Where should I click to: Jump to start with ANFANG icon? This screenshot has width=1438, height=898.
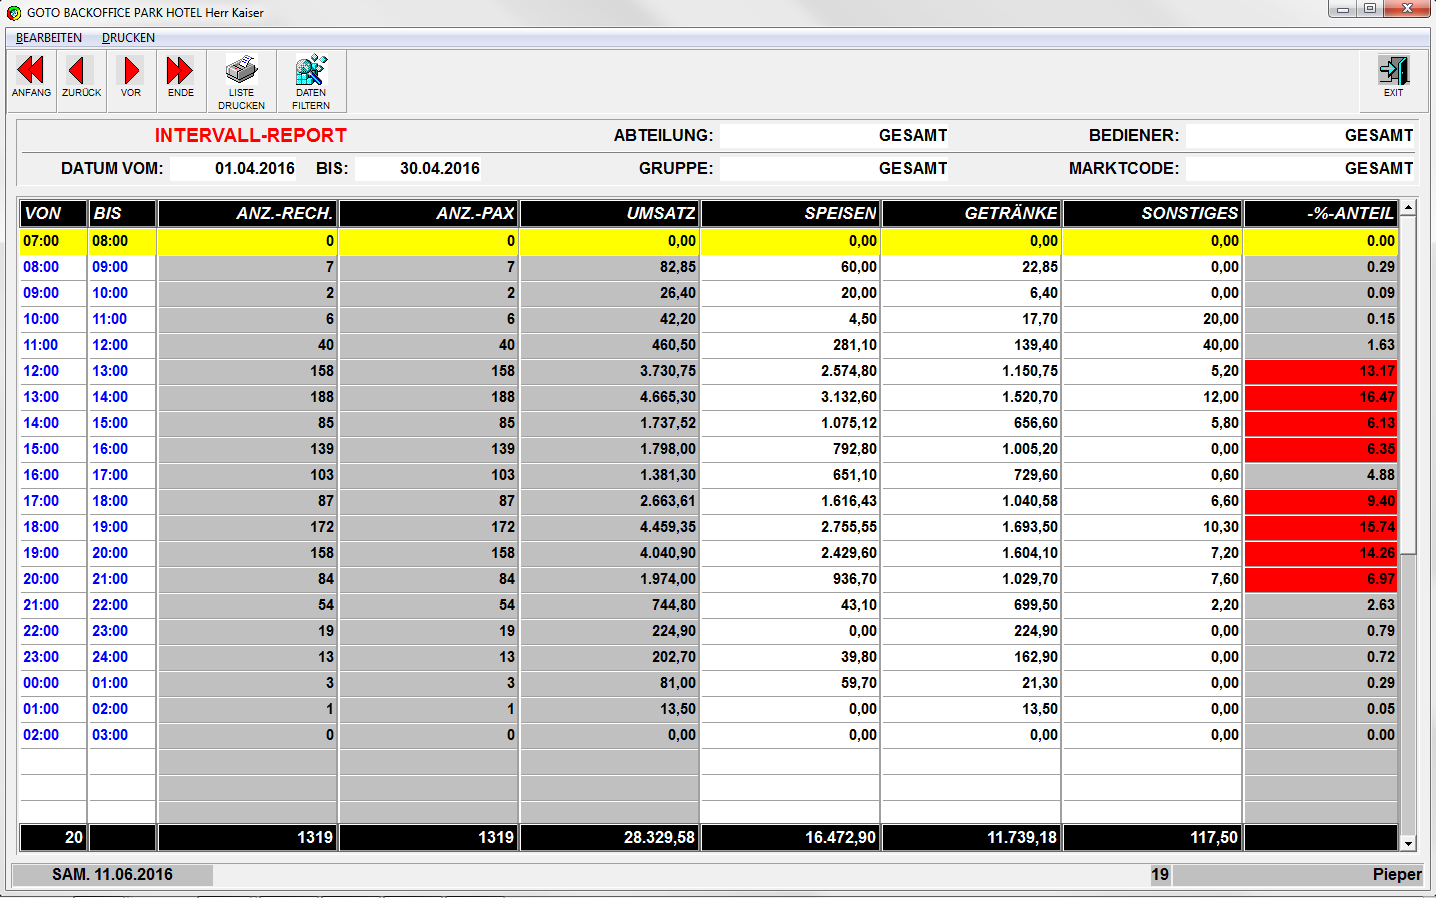(x=31, y=79)
